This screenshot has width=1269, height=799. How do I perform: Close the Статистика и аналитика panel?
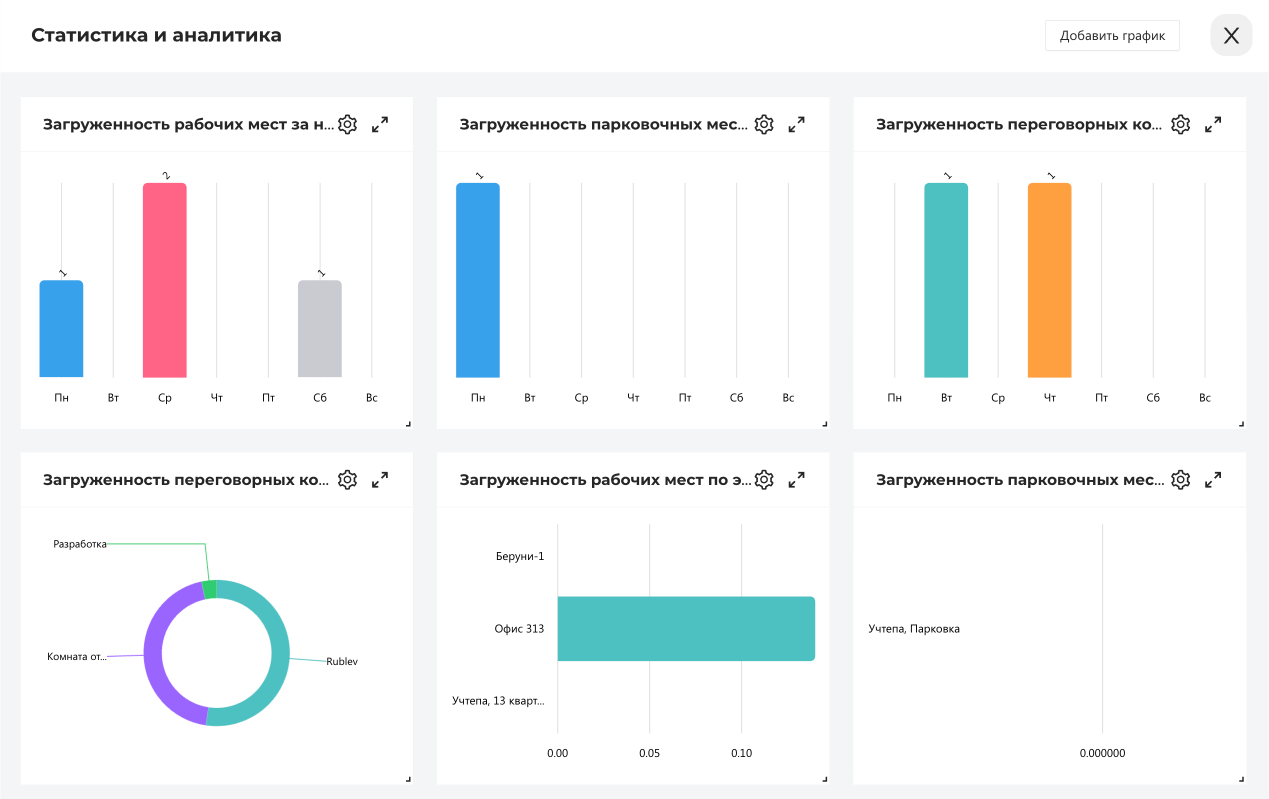pos(1231,36)
